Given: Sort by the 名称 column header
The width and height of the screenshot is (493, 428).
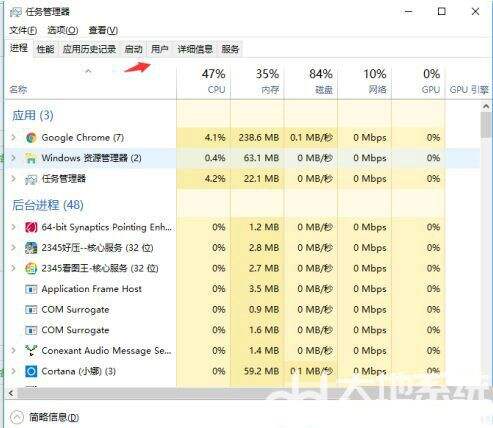Looking at the screenshot, I should pyautogui.click(x=91, y=83).
